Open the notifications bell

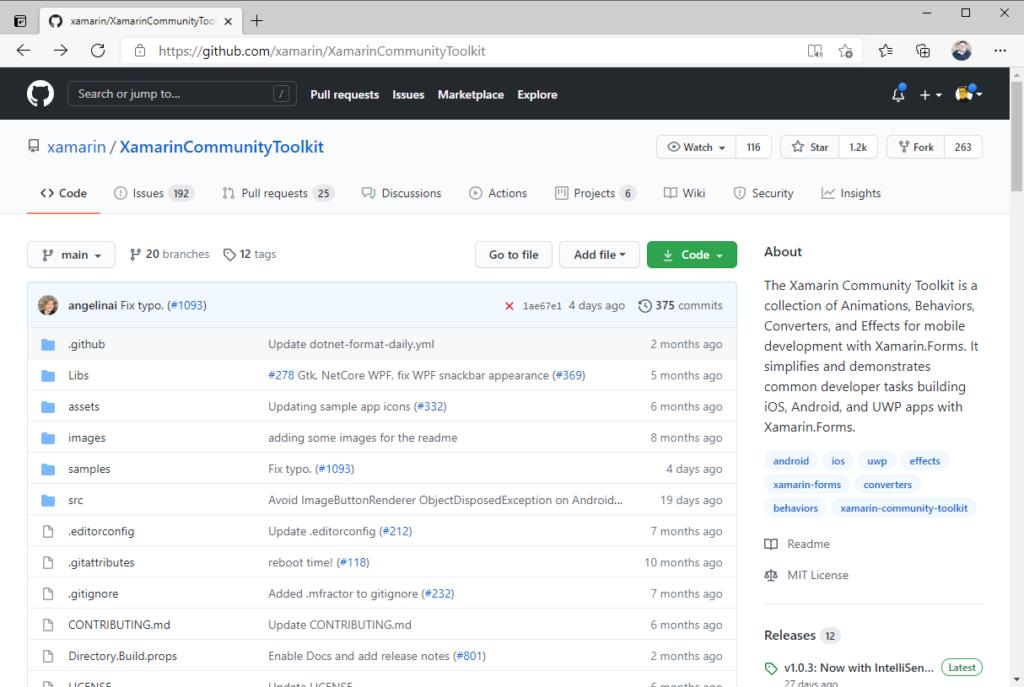(x=896, y=93)
